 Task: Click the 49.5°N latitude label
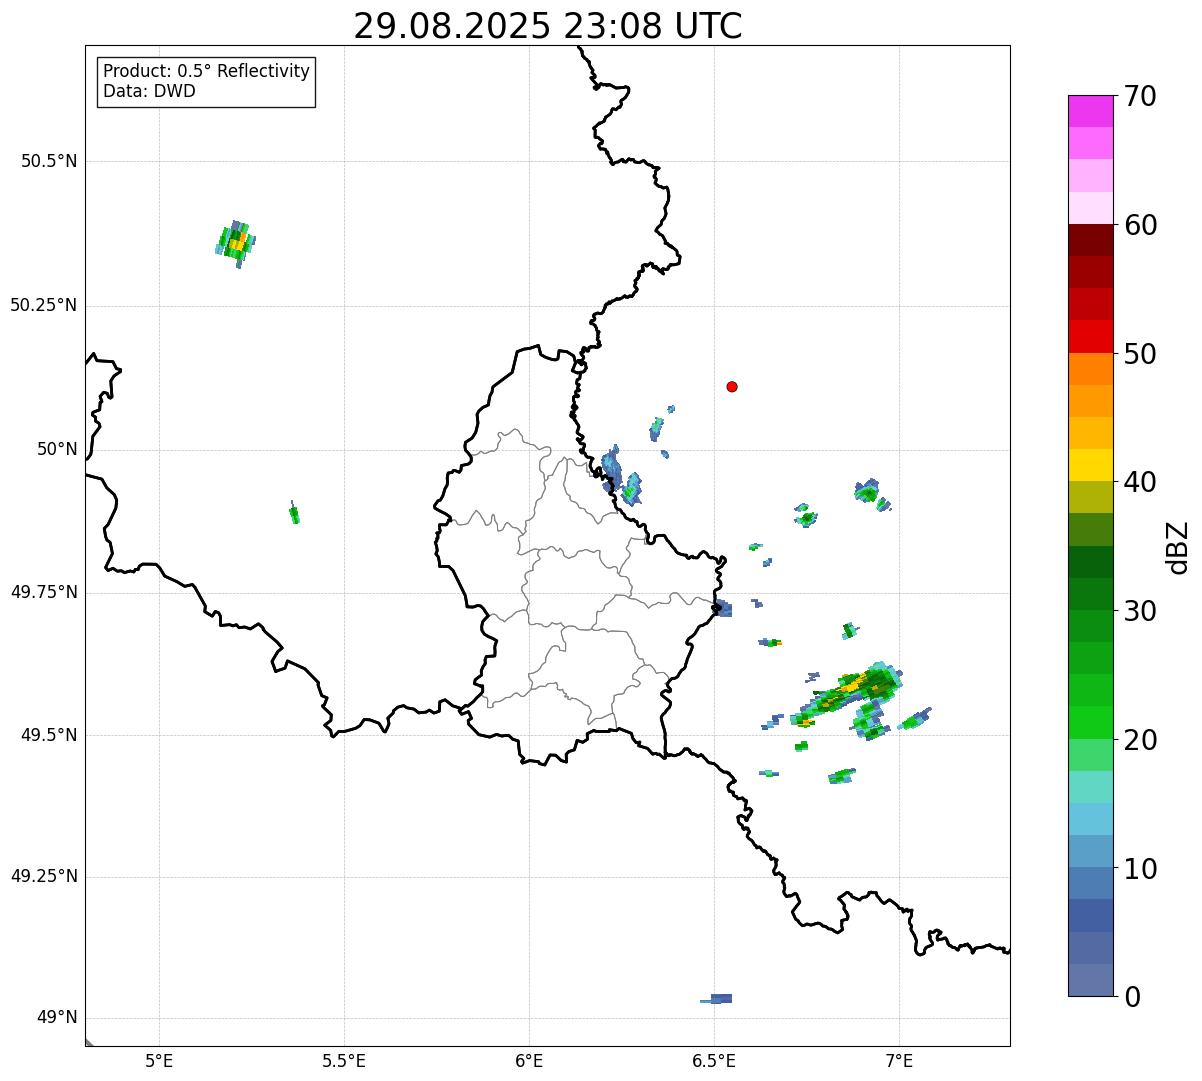pos(48,735)
